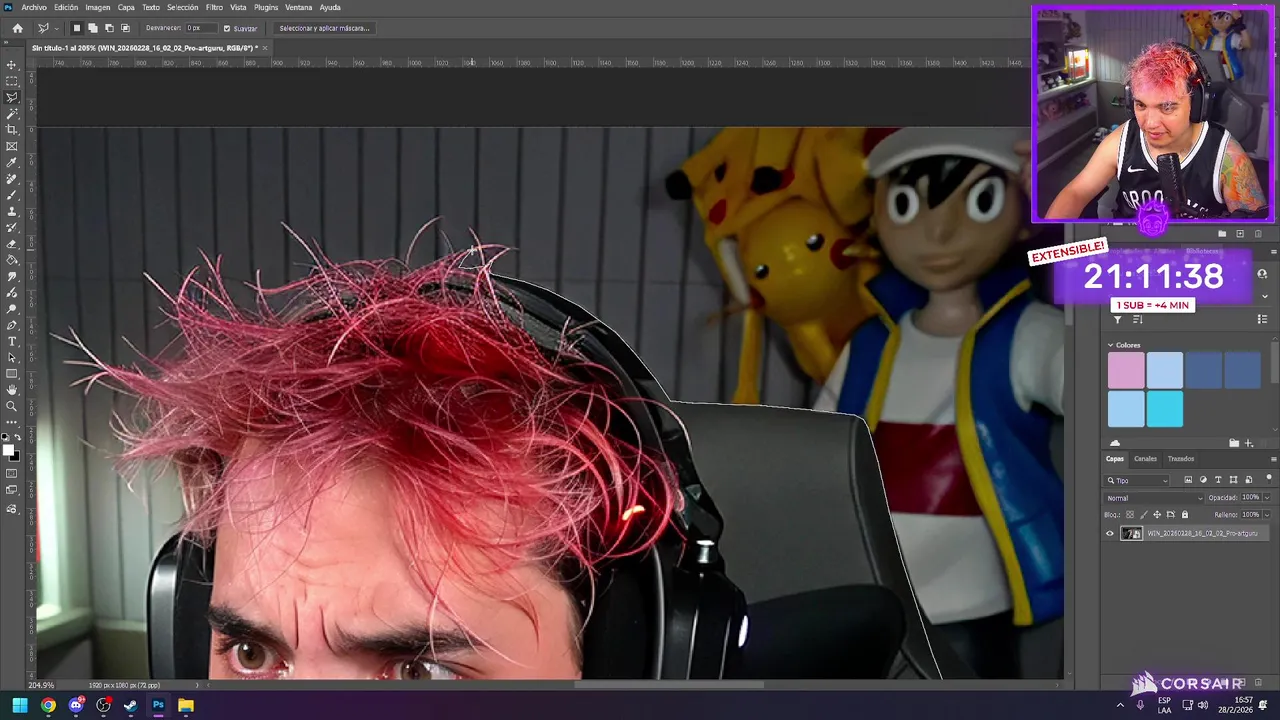This screenshot has height=720, width=1280.
Task: Select the Smudge tool
Action: click(x=12, y=277)
